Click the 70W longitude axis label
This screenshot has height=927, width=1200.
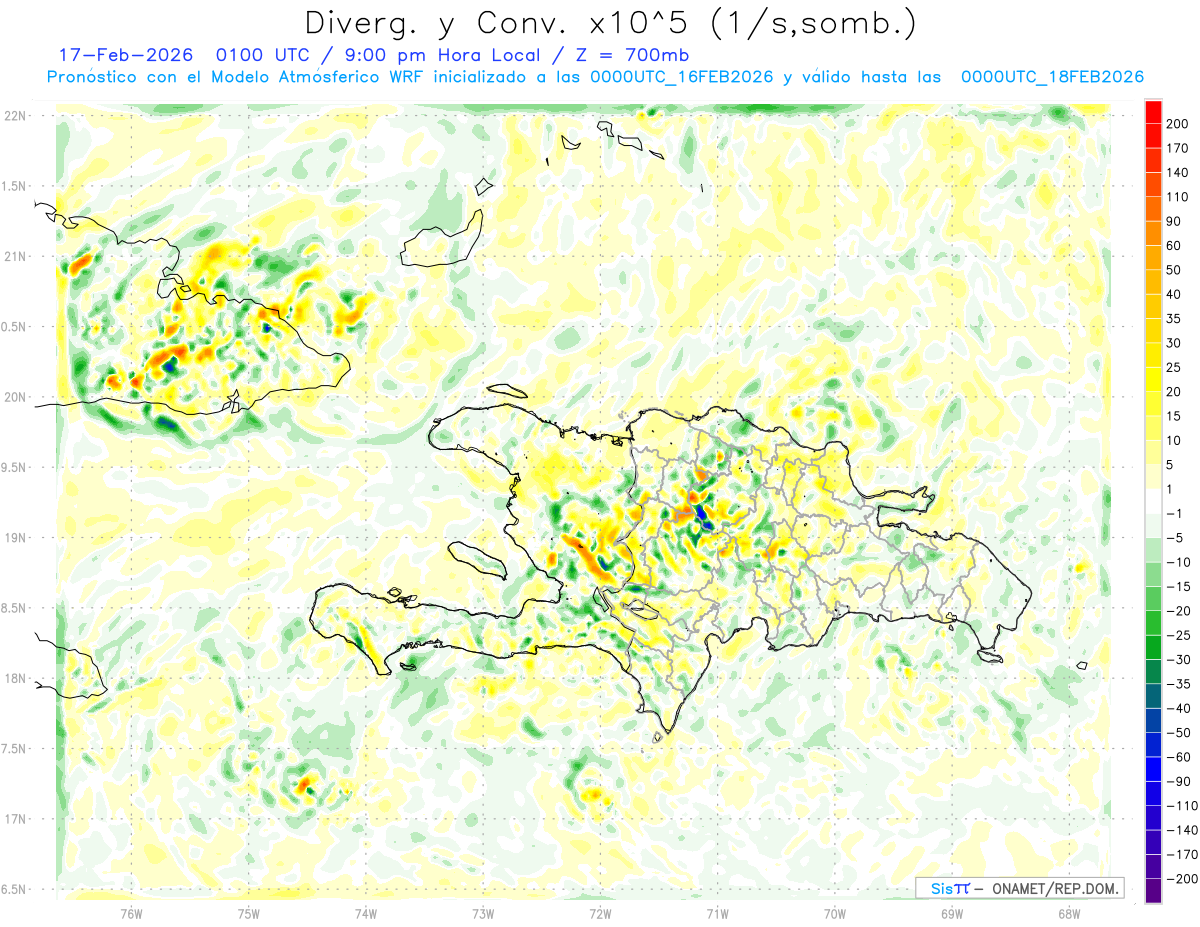(834, 913)
